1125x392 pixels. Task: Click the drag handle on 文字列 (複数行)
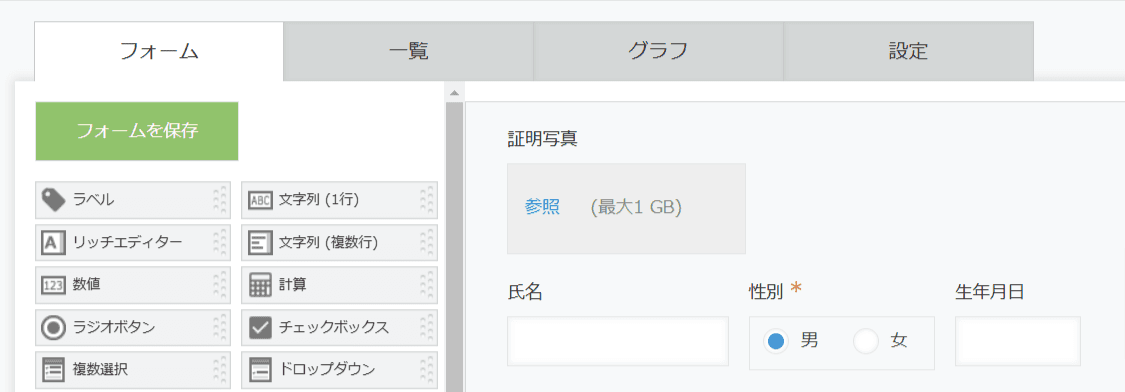tap(427, 243)
